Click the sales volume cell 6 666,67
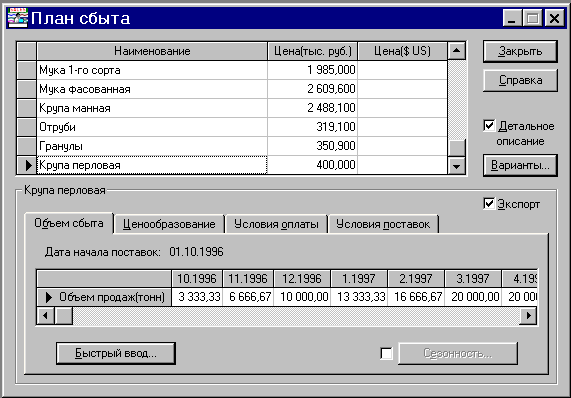Image resolution: width=571 pixels, height=398 pixels. point(248,297)
